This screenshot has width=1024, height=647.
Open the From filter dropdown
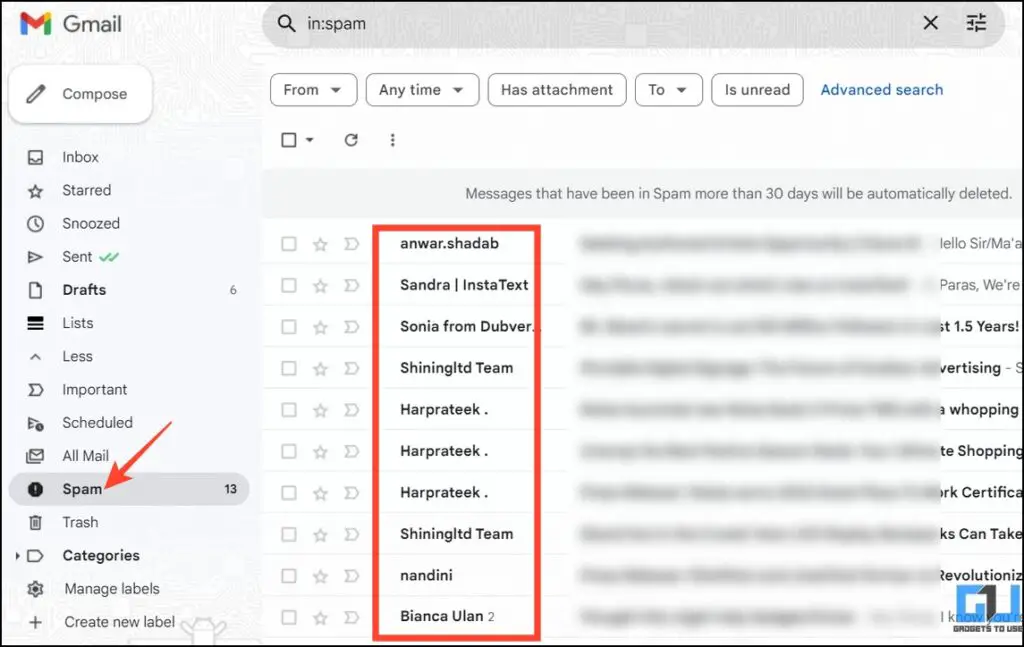pyautogui.click(x=313, y=89)
